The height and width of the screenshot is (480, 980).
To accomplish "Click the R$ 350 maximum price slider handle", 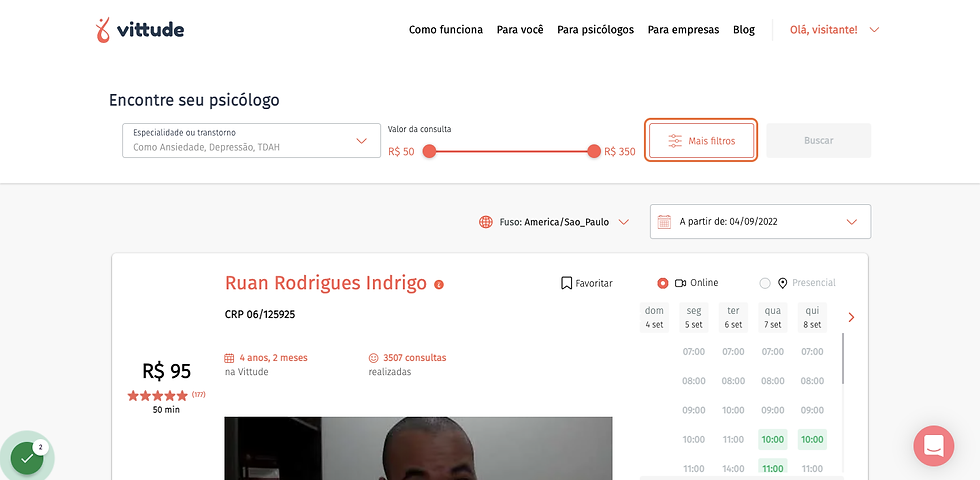I will (x=594, y=151).
